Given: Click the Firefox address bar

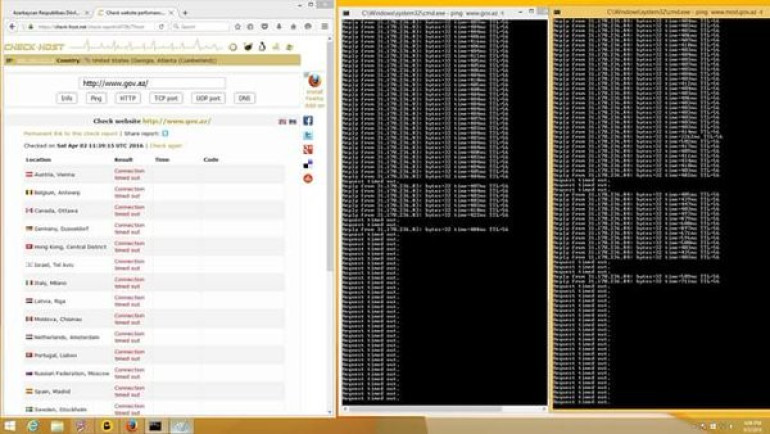Looking at the screenshot, I should 93,27.
